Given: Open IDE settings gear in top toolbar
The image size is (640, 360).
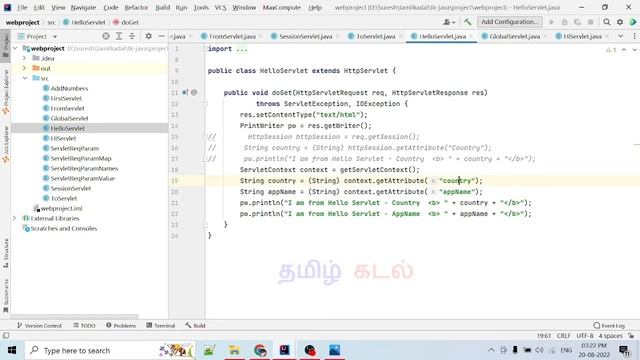Looking at the screenshot, I should (x=620, y=22).
